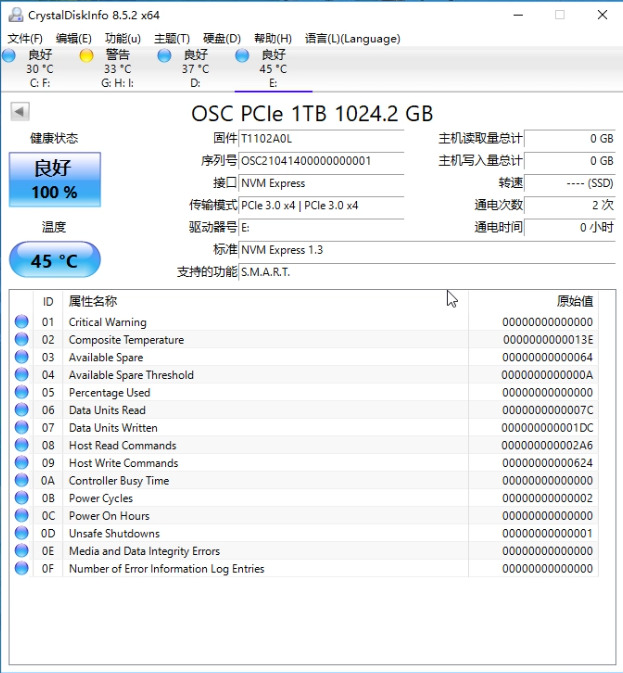Image resolution: width=623 pixels, height=673 pixels.
Task: Click status orb of Power On Hours row
Action: [x=21, y=515]
